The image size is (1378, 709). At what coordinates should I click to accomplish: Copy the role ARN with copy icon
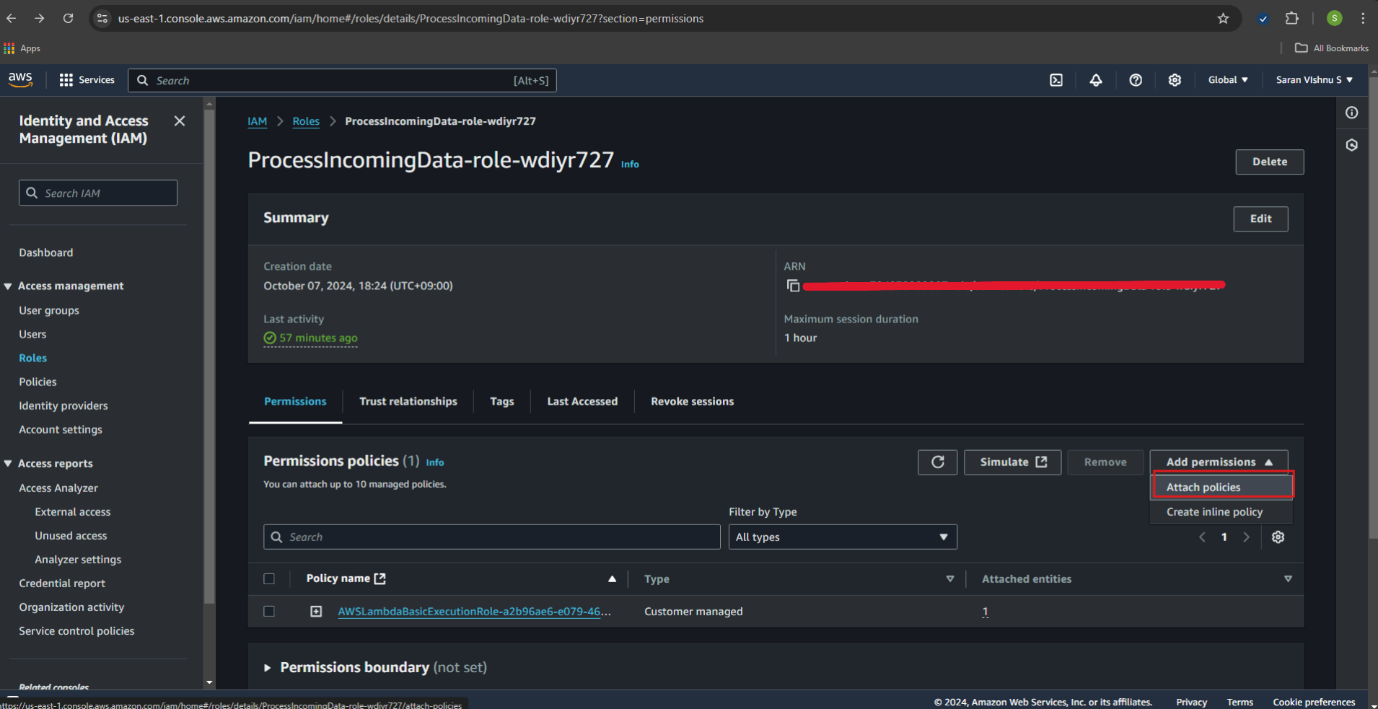793,286
